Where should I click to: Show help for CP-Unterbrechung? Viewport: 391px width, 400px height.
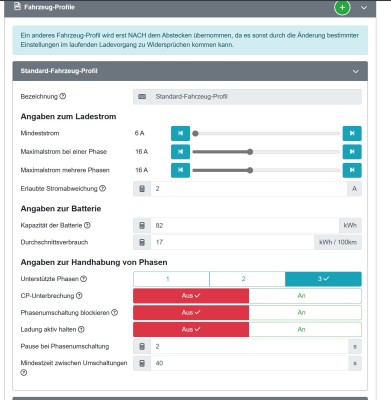tap(79, 296)
